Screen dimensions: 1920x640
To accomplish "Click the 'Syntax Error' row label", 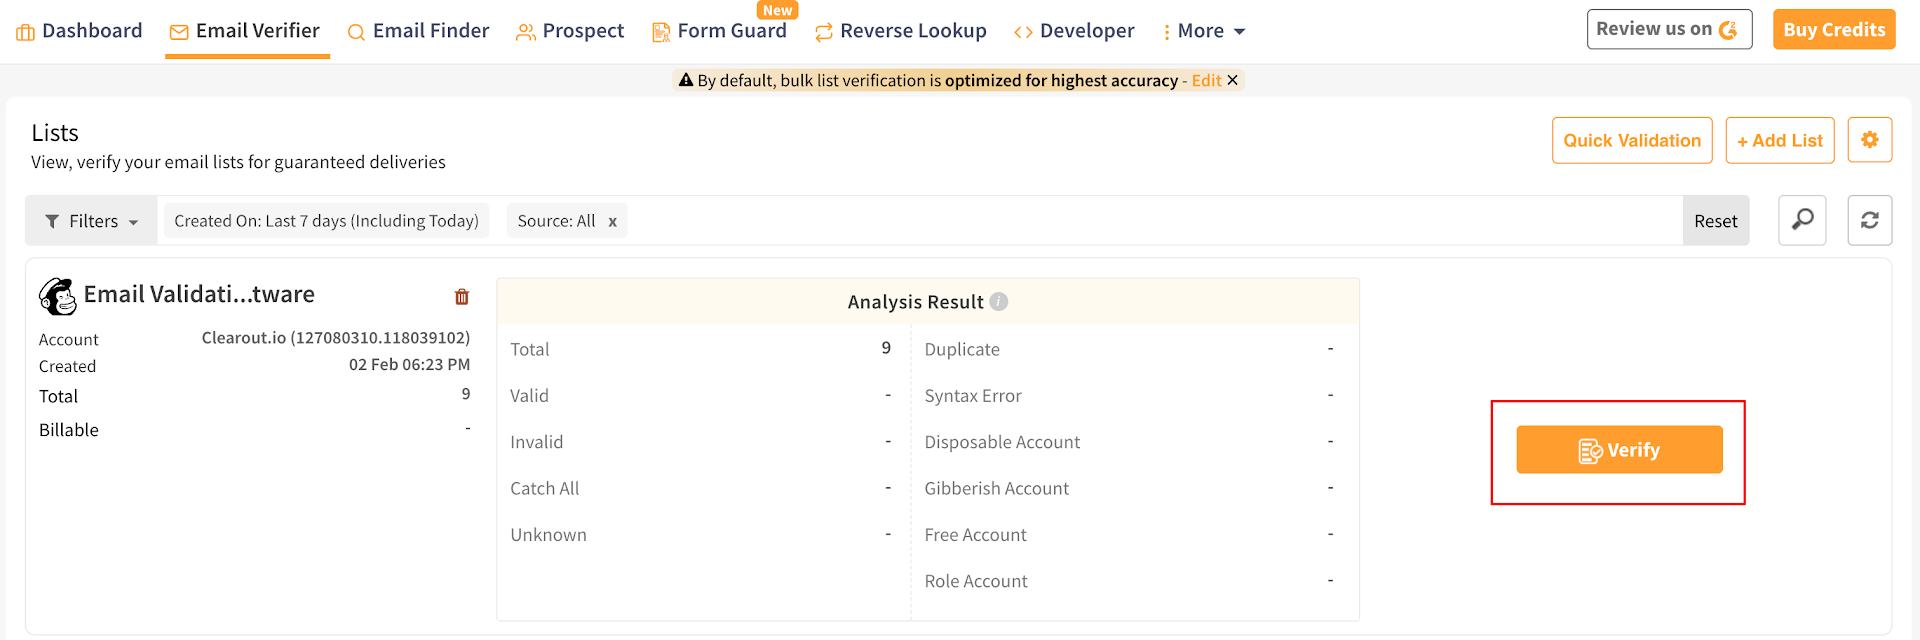I will pyautogui.click(x=973, y=396).
